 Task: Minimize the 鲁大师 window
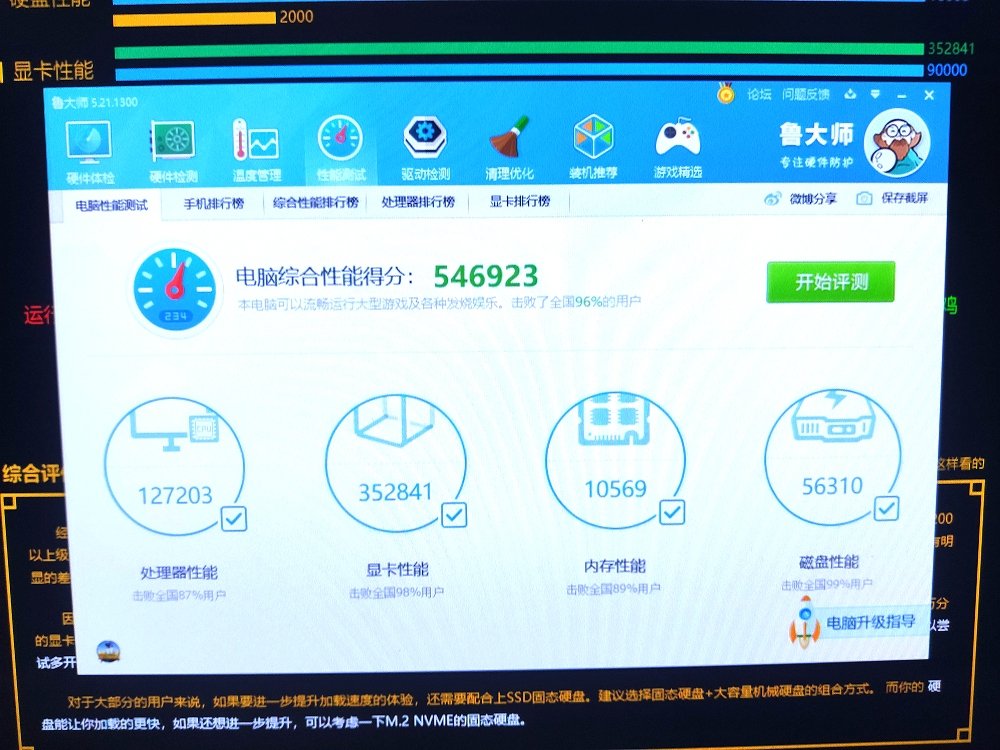tap(902, 96)
